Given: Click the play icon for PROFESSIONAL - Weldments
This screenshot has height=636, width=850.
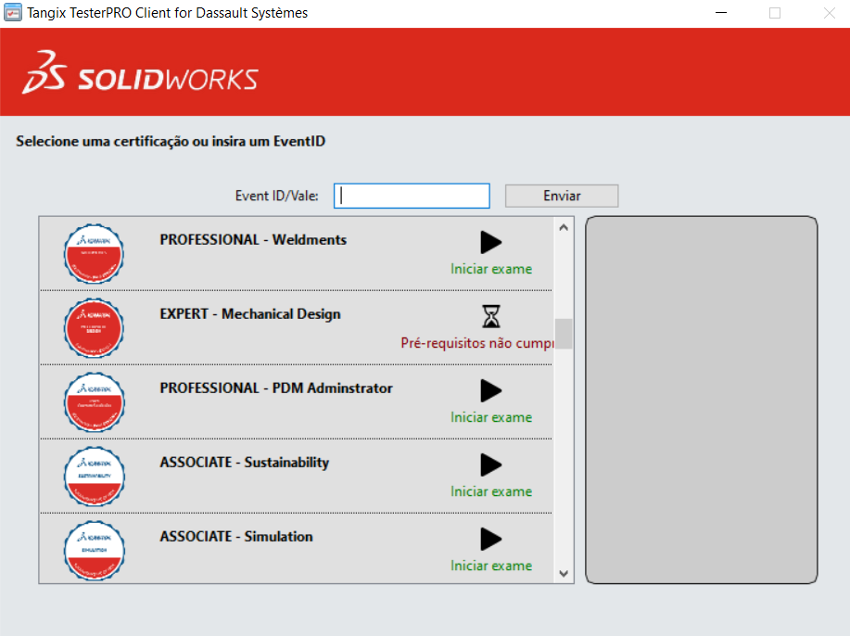Looking at the screenshot, I should pos(490,242).
